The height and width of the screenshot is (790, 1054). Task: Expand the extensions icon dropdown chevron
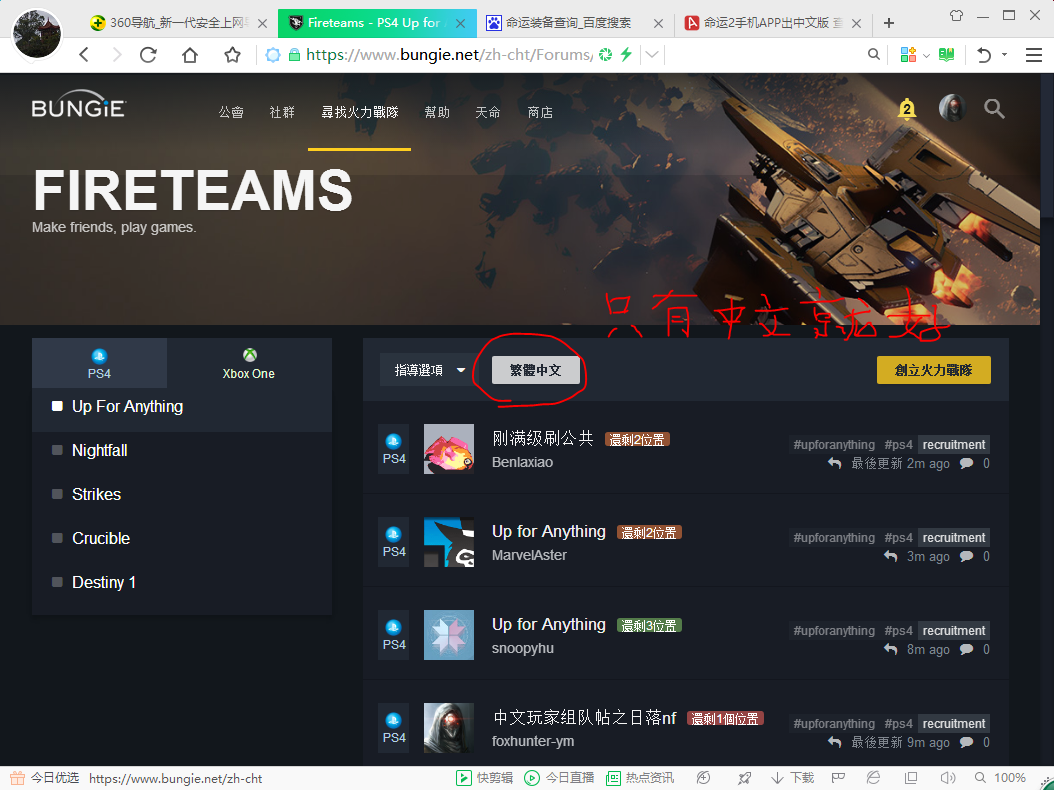coord(926,55)
